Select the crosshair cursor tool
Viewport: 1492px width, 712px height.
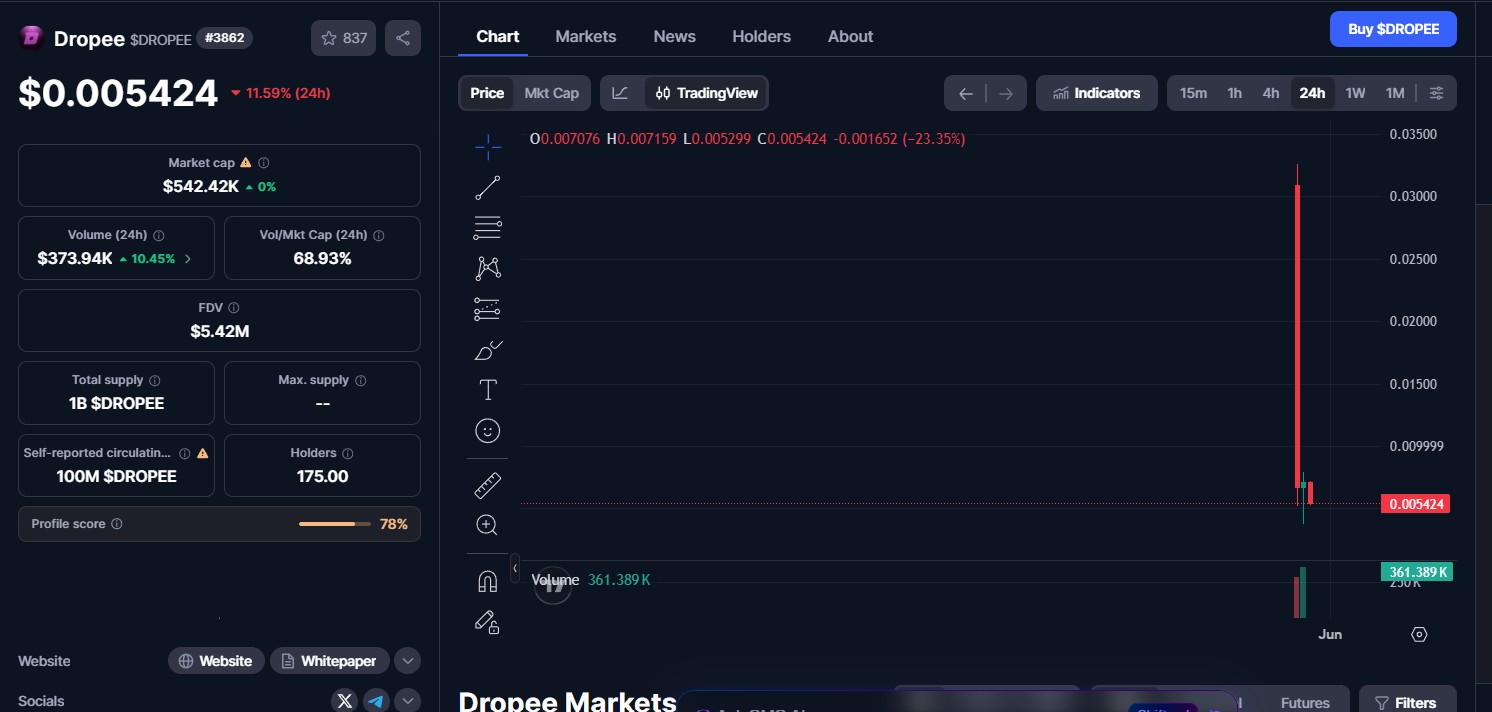pos(488,147)
